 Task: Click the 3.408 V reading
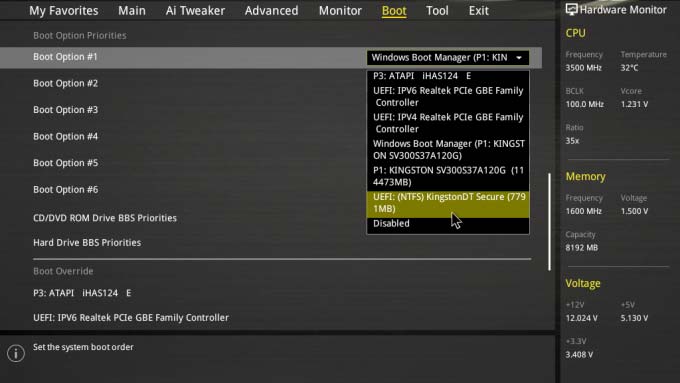coord(579,354)
